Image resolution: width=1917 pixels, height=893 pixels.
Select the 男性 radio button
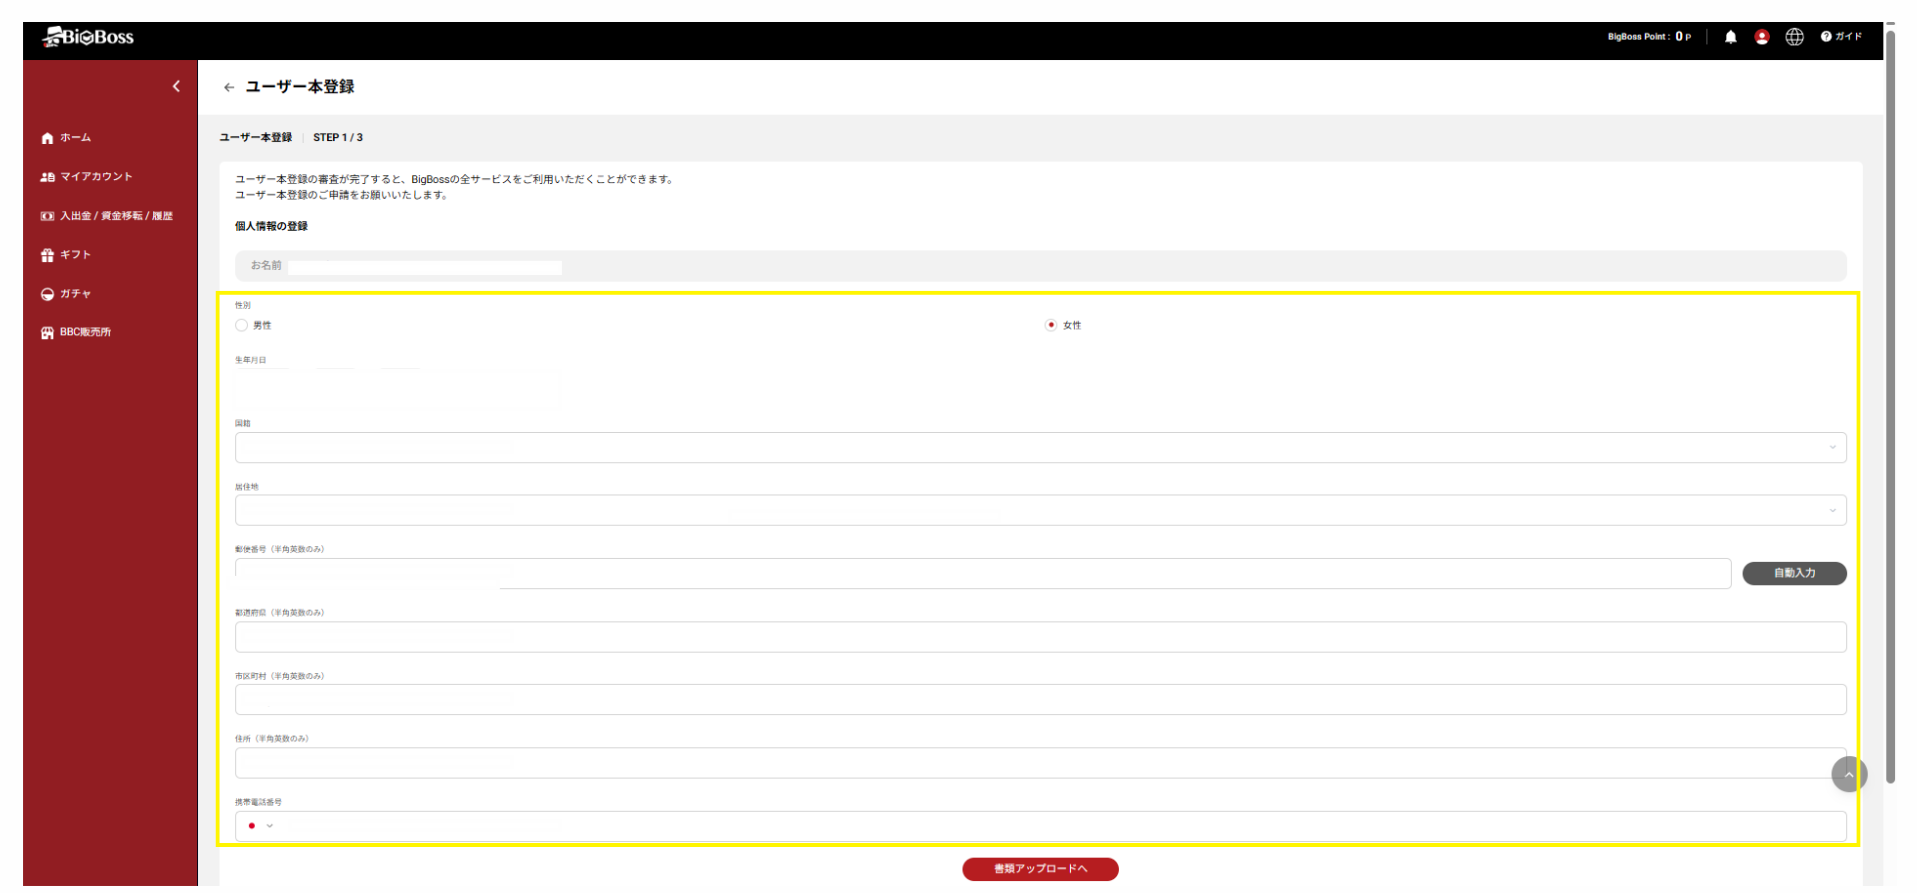pos(242,325)
